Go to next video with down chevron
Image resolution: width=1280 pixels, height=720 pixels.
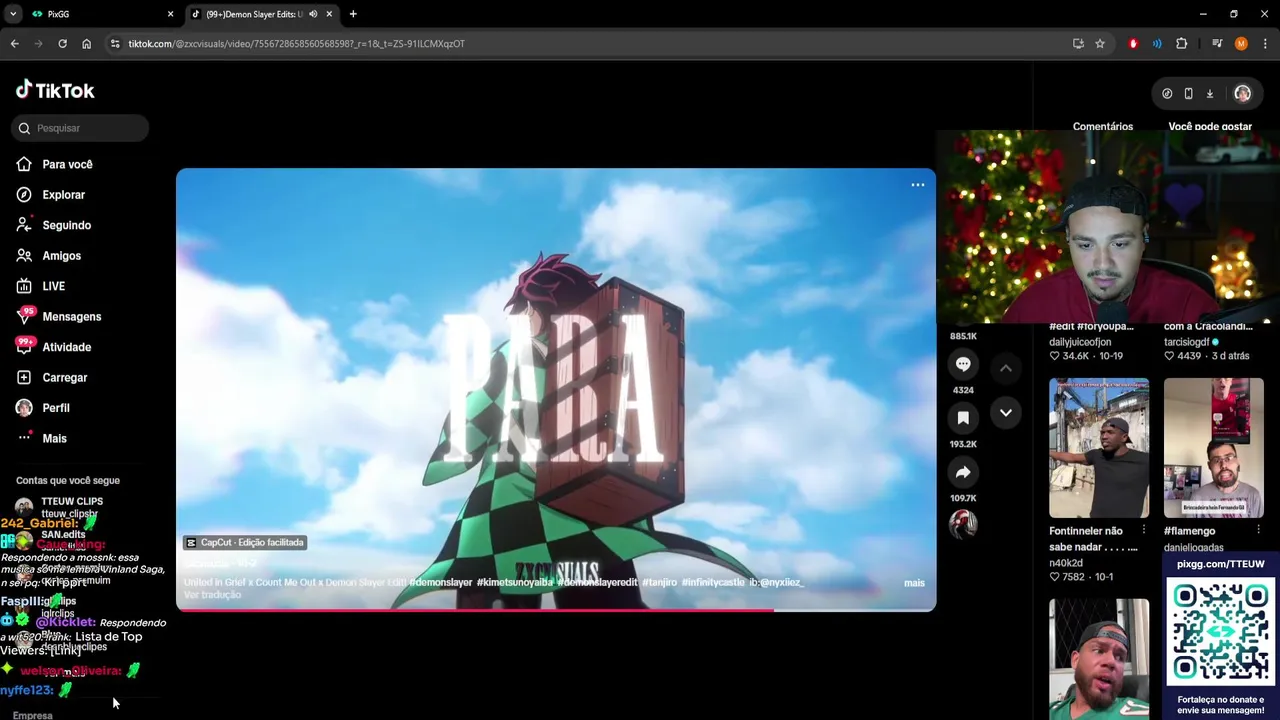tap(1006, 412)
